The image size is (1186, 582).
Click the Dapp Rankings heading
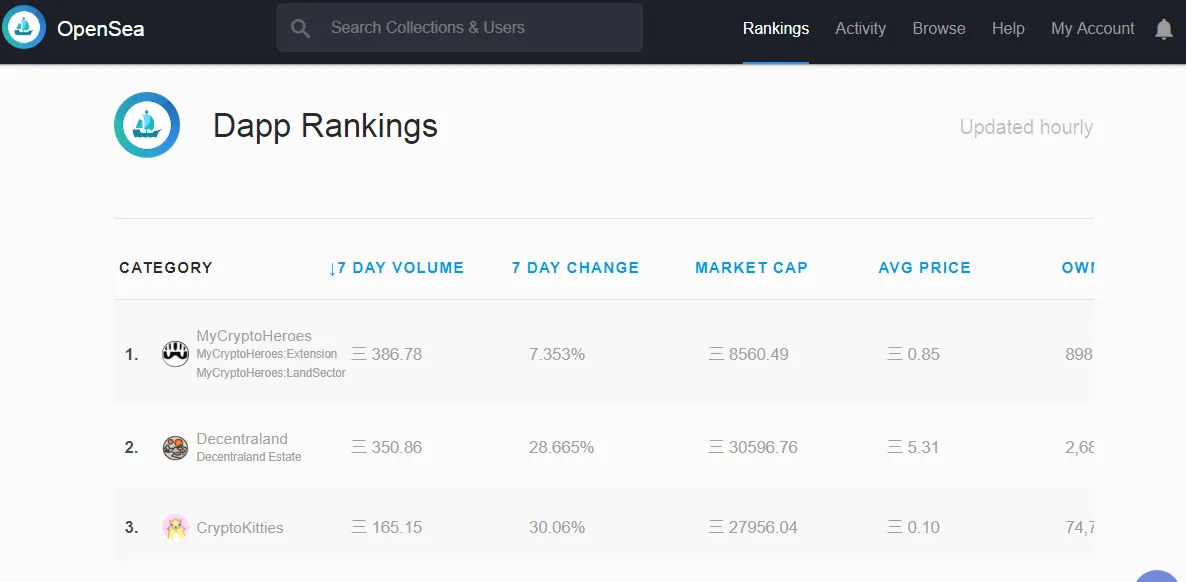[325, 126]
